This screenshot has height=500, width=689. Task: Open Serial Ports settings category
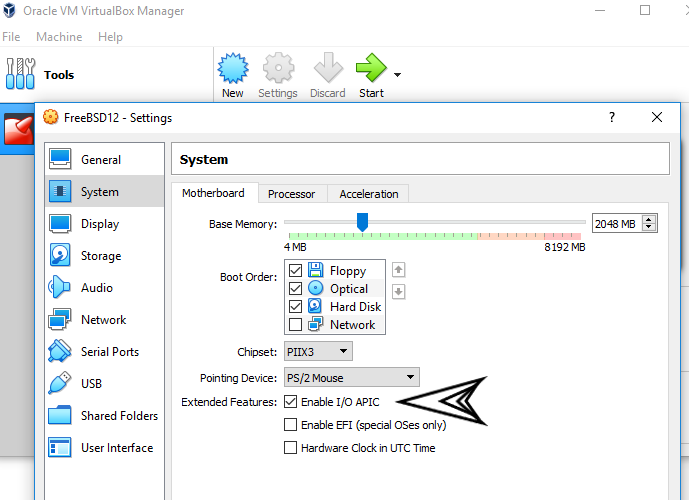pos(105,351)
